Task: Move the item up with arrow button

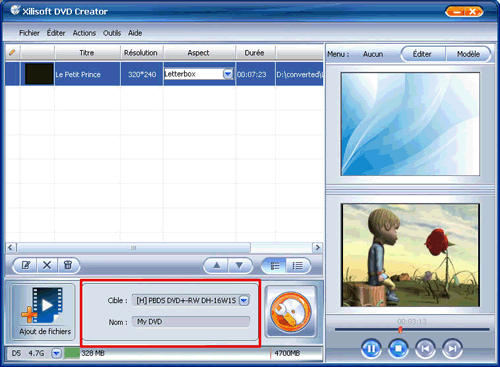Action: [217, 265]
